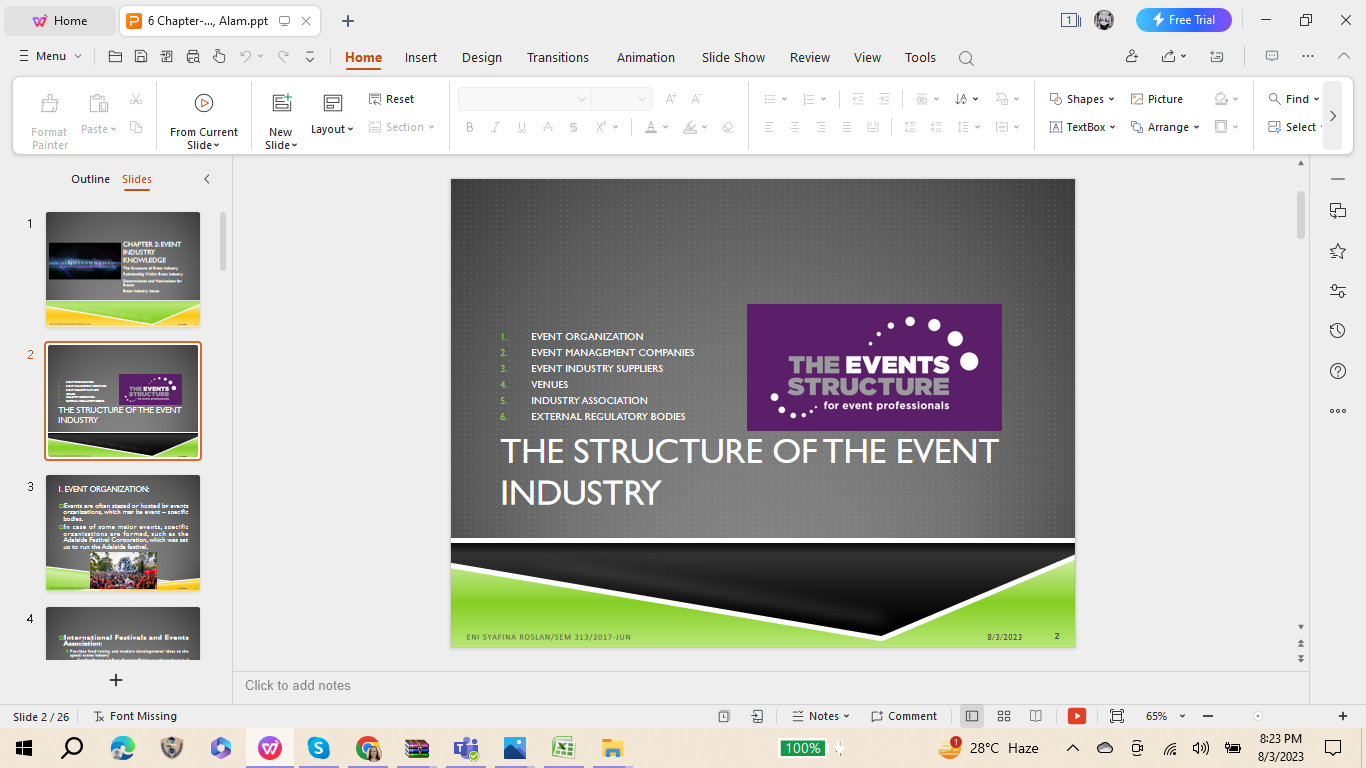Toggle normal view button in status bar

(971, 716)
